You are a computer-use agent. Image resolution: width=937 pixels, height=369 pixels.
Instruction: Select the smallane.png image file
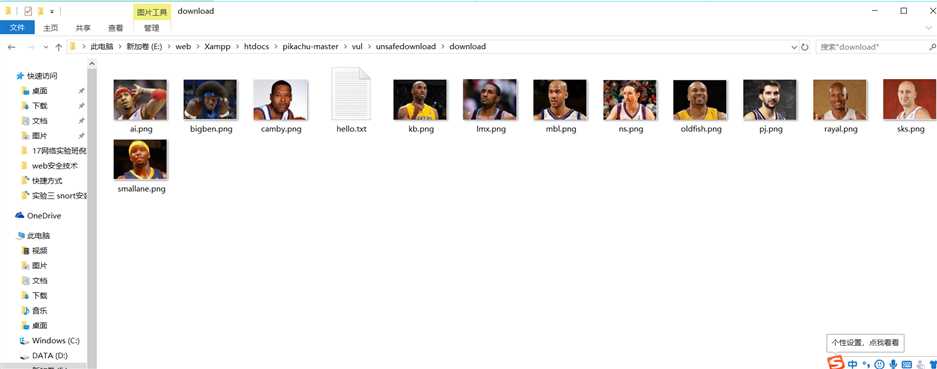coord(140,160)
